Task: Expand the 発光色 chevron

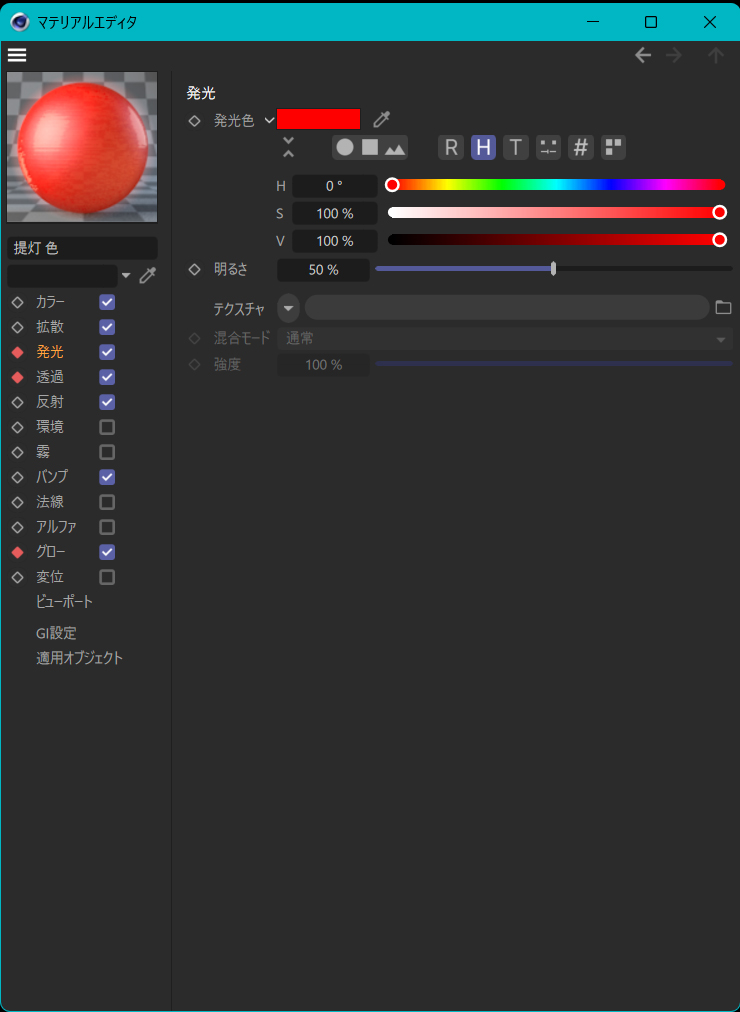Action: pos(269,121)
